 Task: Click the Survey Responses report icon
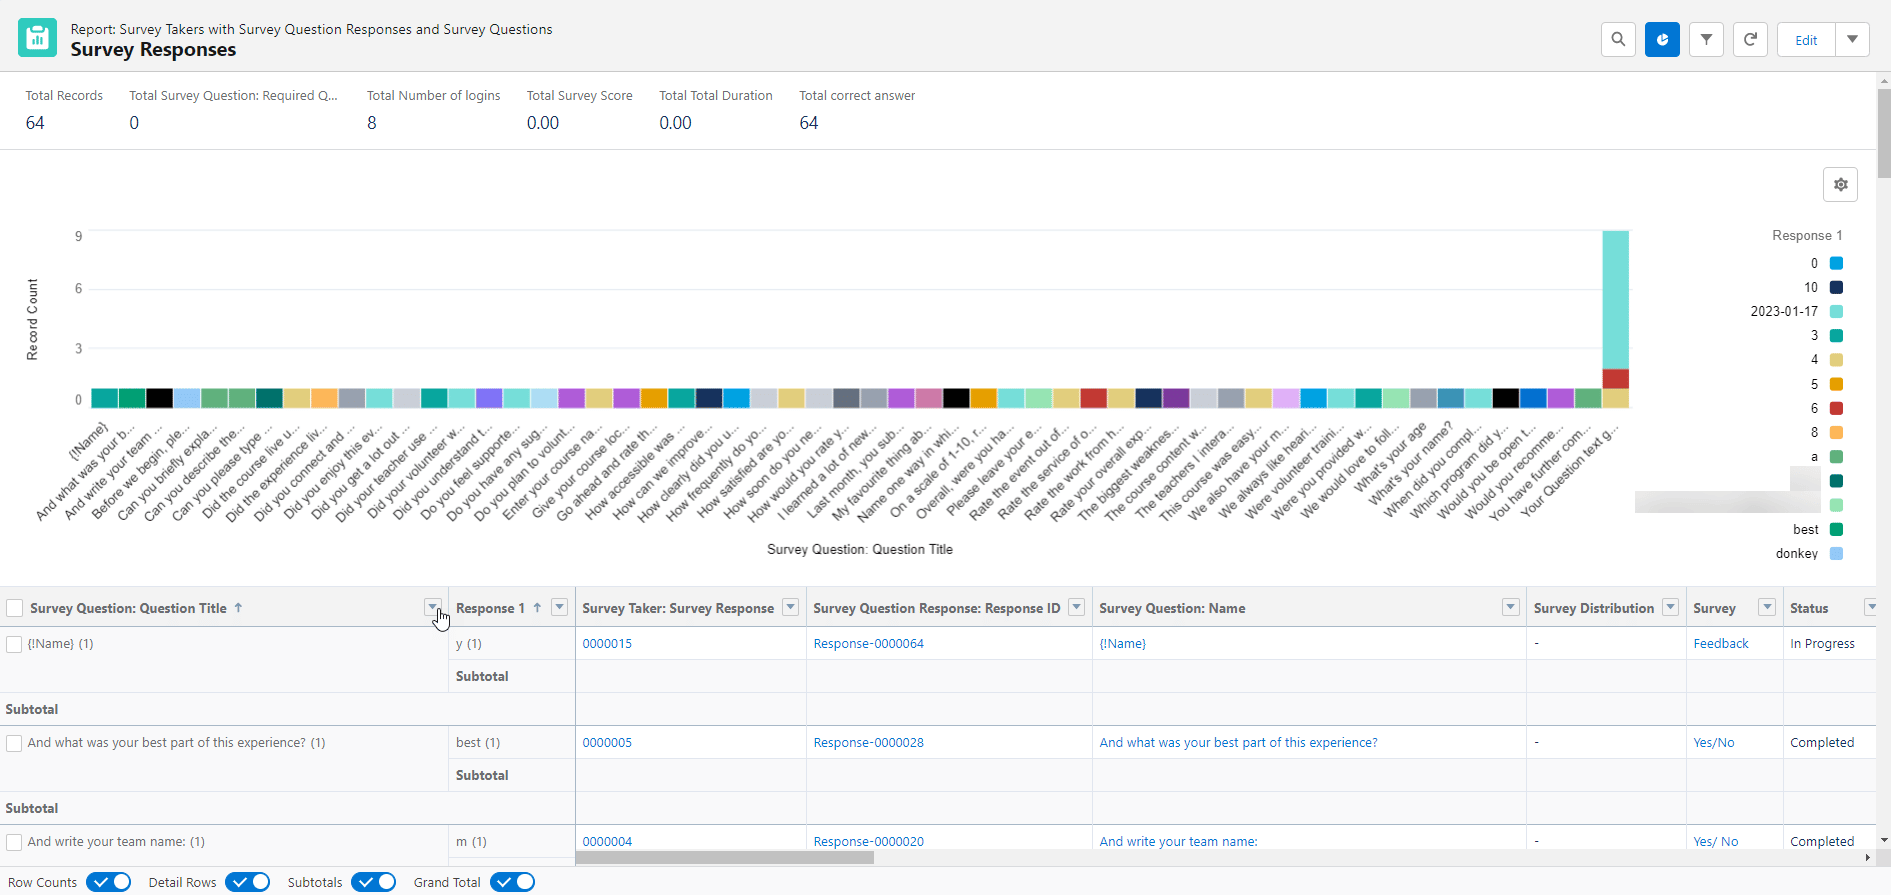(37, 39)
